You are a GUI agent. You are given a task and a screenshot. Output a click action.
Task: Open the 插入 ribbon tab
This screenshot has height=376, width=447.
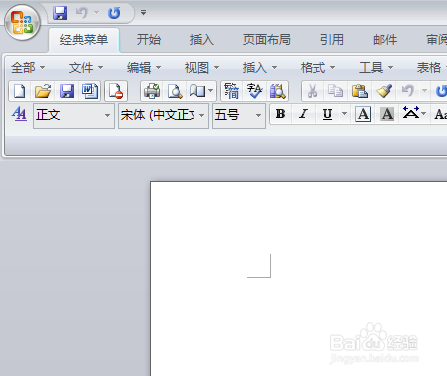point(202,40)
